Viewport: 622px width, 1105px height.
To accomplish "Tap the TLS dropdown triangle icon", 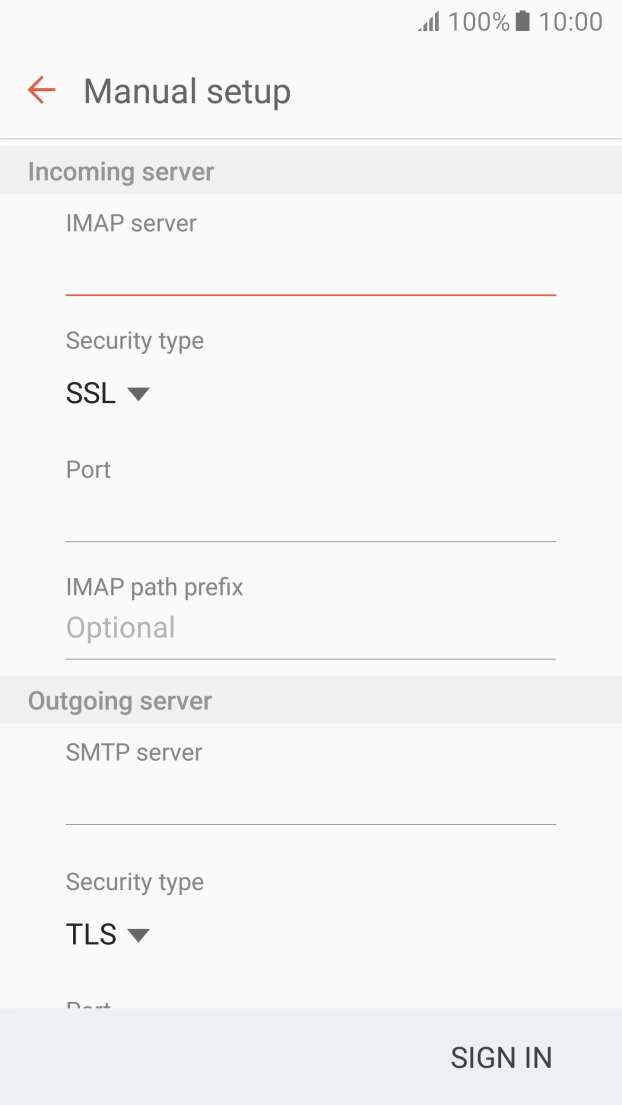I will point(139,935).
